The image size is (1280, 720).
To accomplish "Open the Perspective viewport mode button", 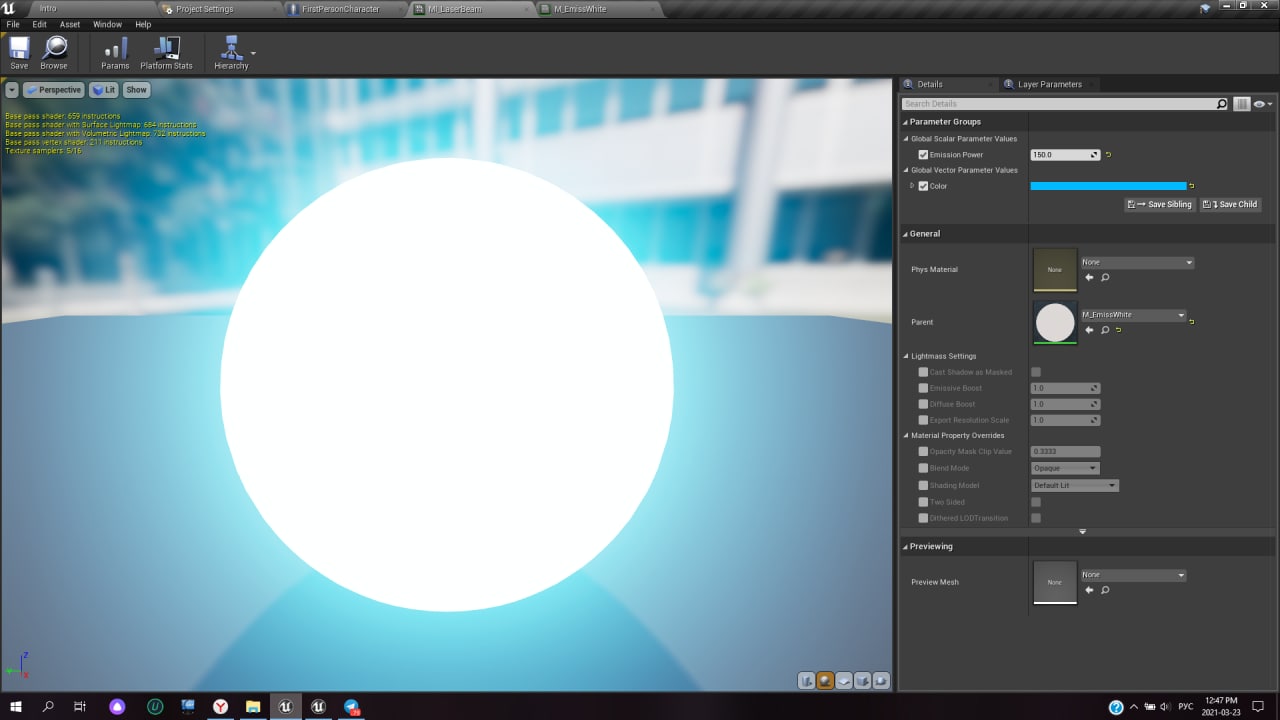I will 54,90.
